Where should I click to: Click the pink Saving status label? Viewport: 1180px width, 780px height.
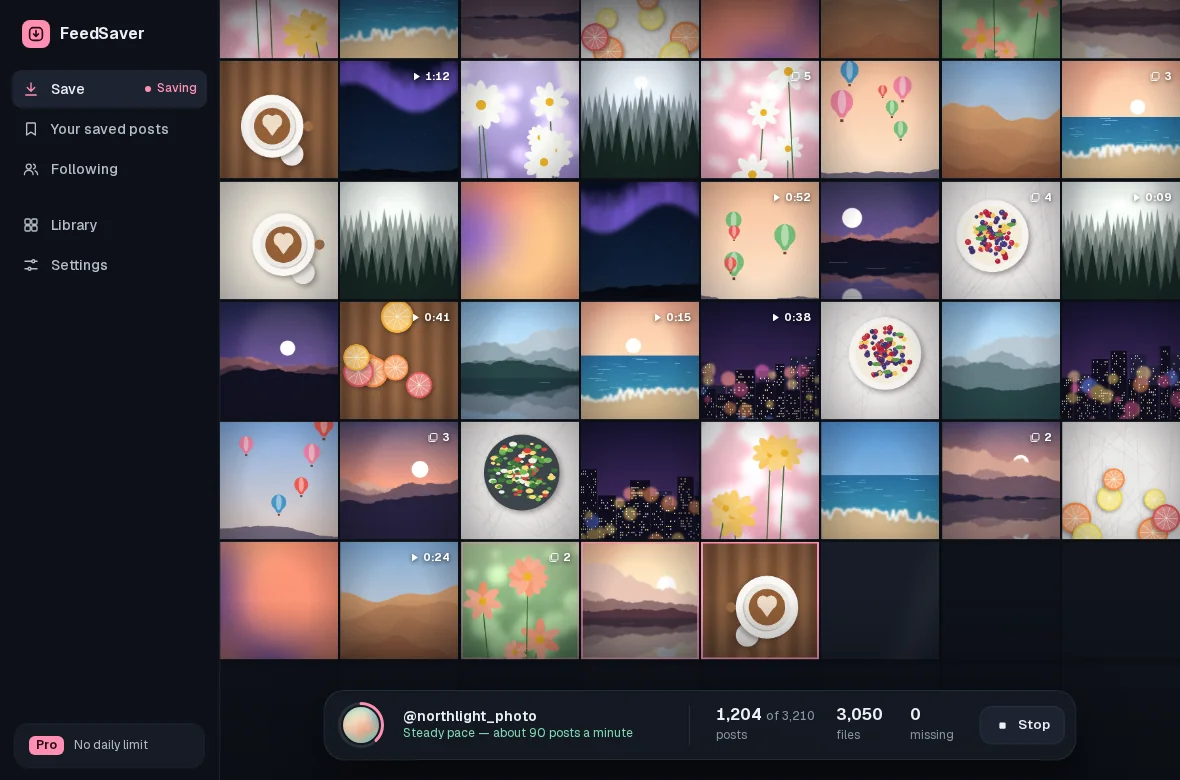pyautogui.click(x=171, y=88)
